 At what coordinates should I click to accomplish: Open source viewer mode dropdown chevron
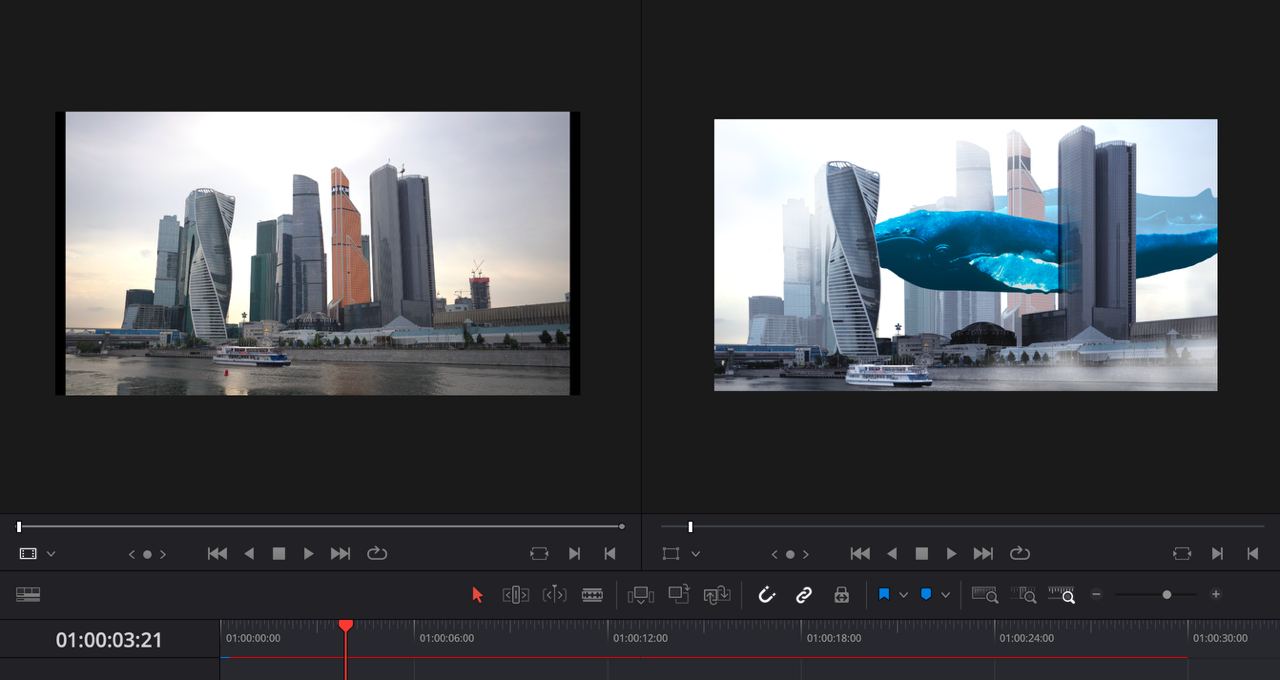tap(51, 554)
